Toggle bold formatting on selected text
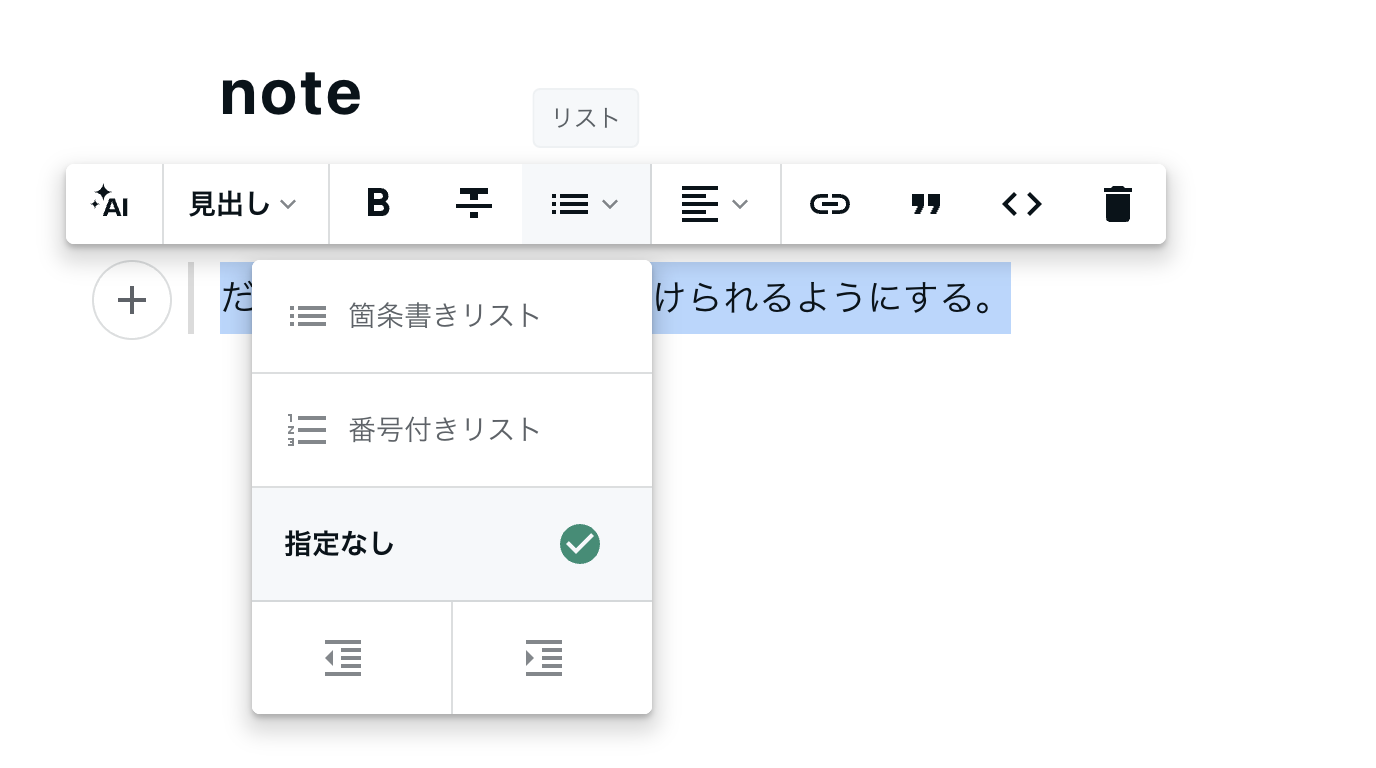 point(378,204)
